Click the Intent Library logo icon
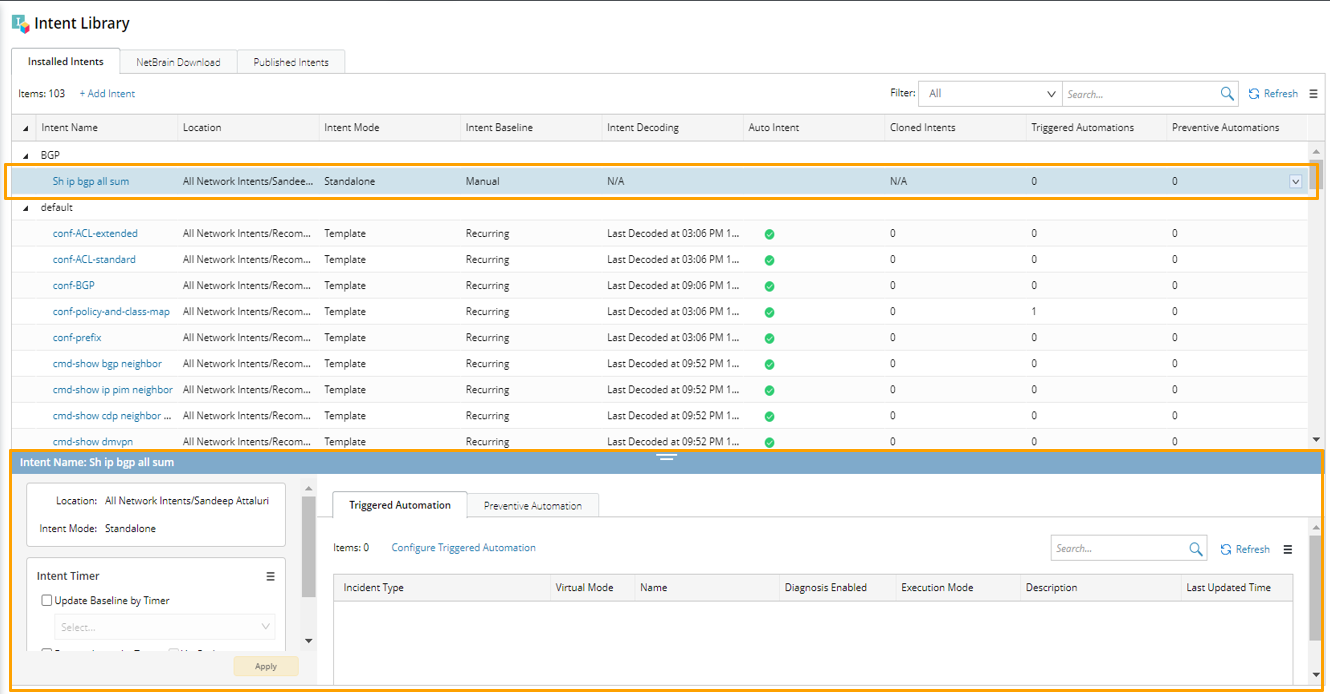Screen dimensions: 1330x694 point(21,23)
